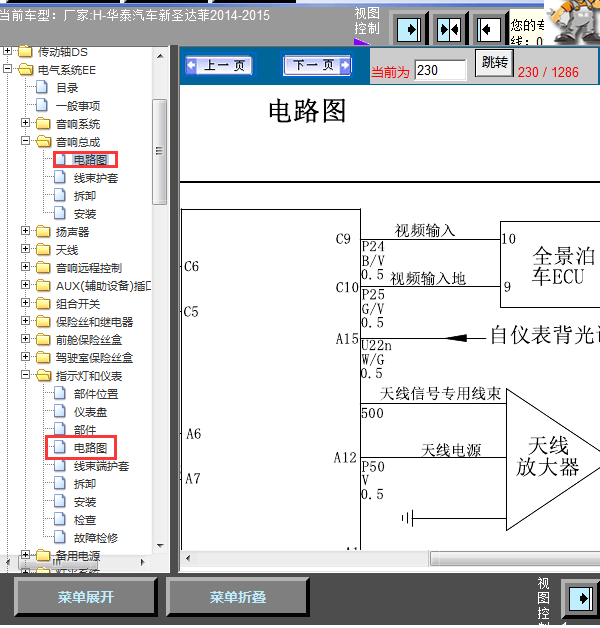Collapse the 电气系统EE folder
The height and width of the screenshot is (628, 600).
coord(8,69)
